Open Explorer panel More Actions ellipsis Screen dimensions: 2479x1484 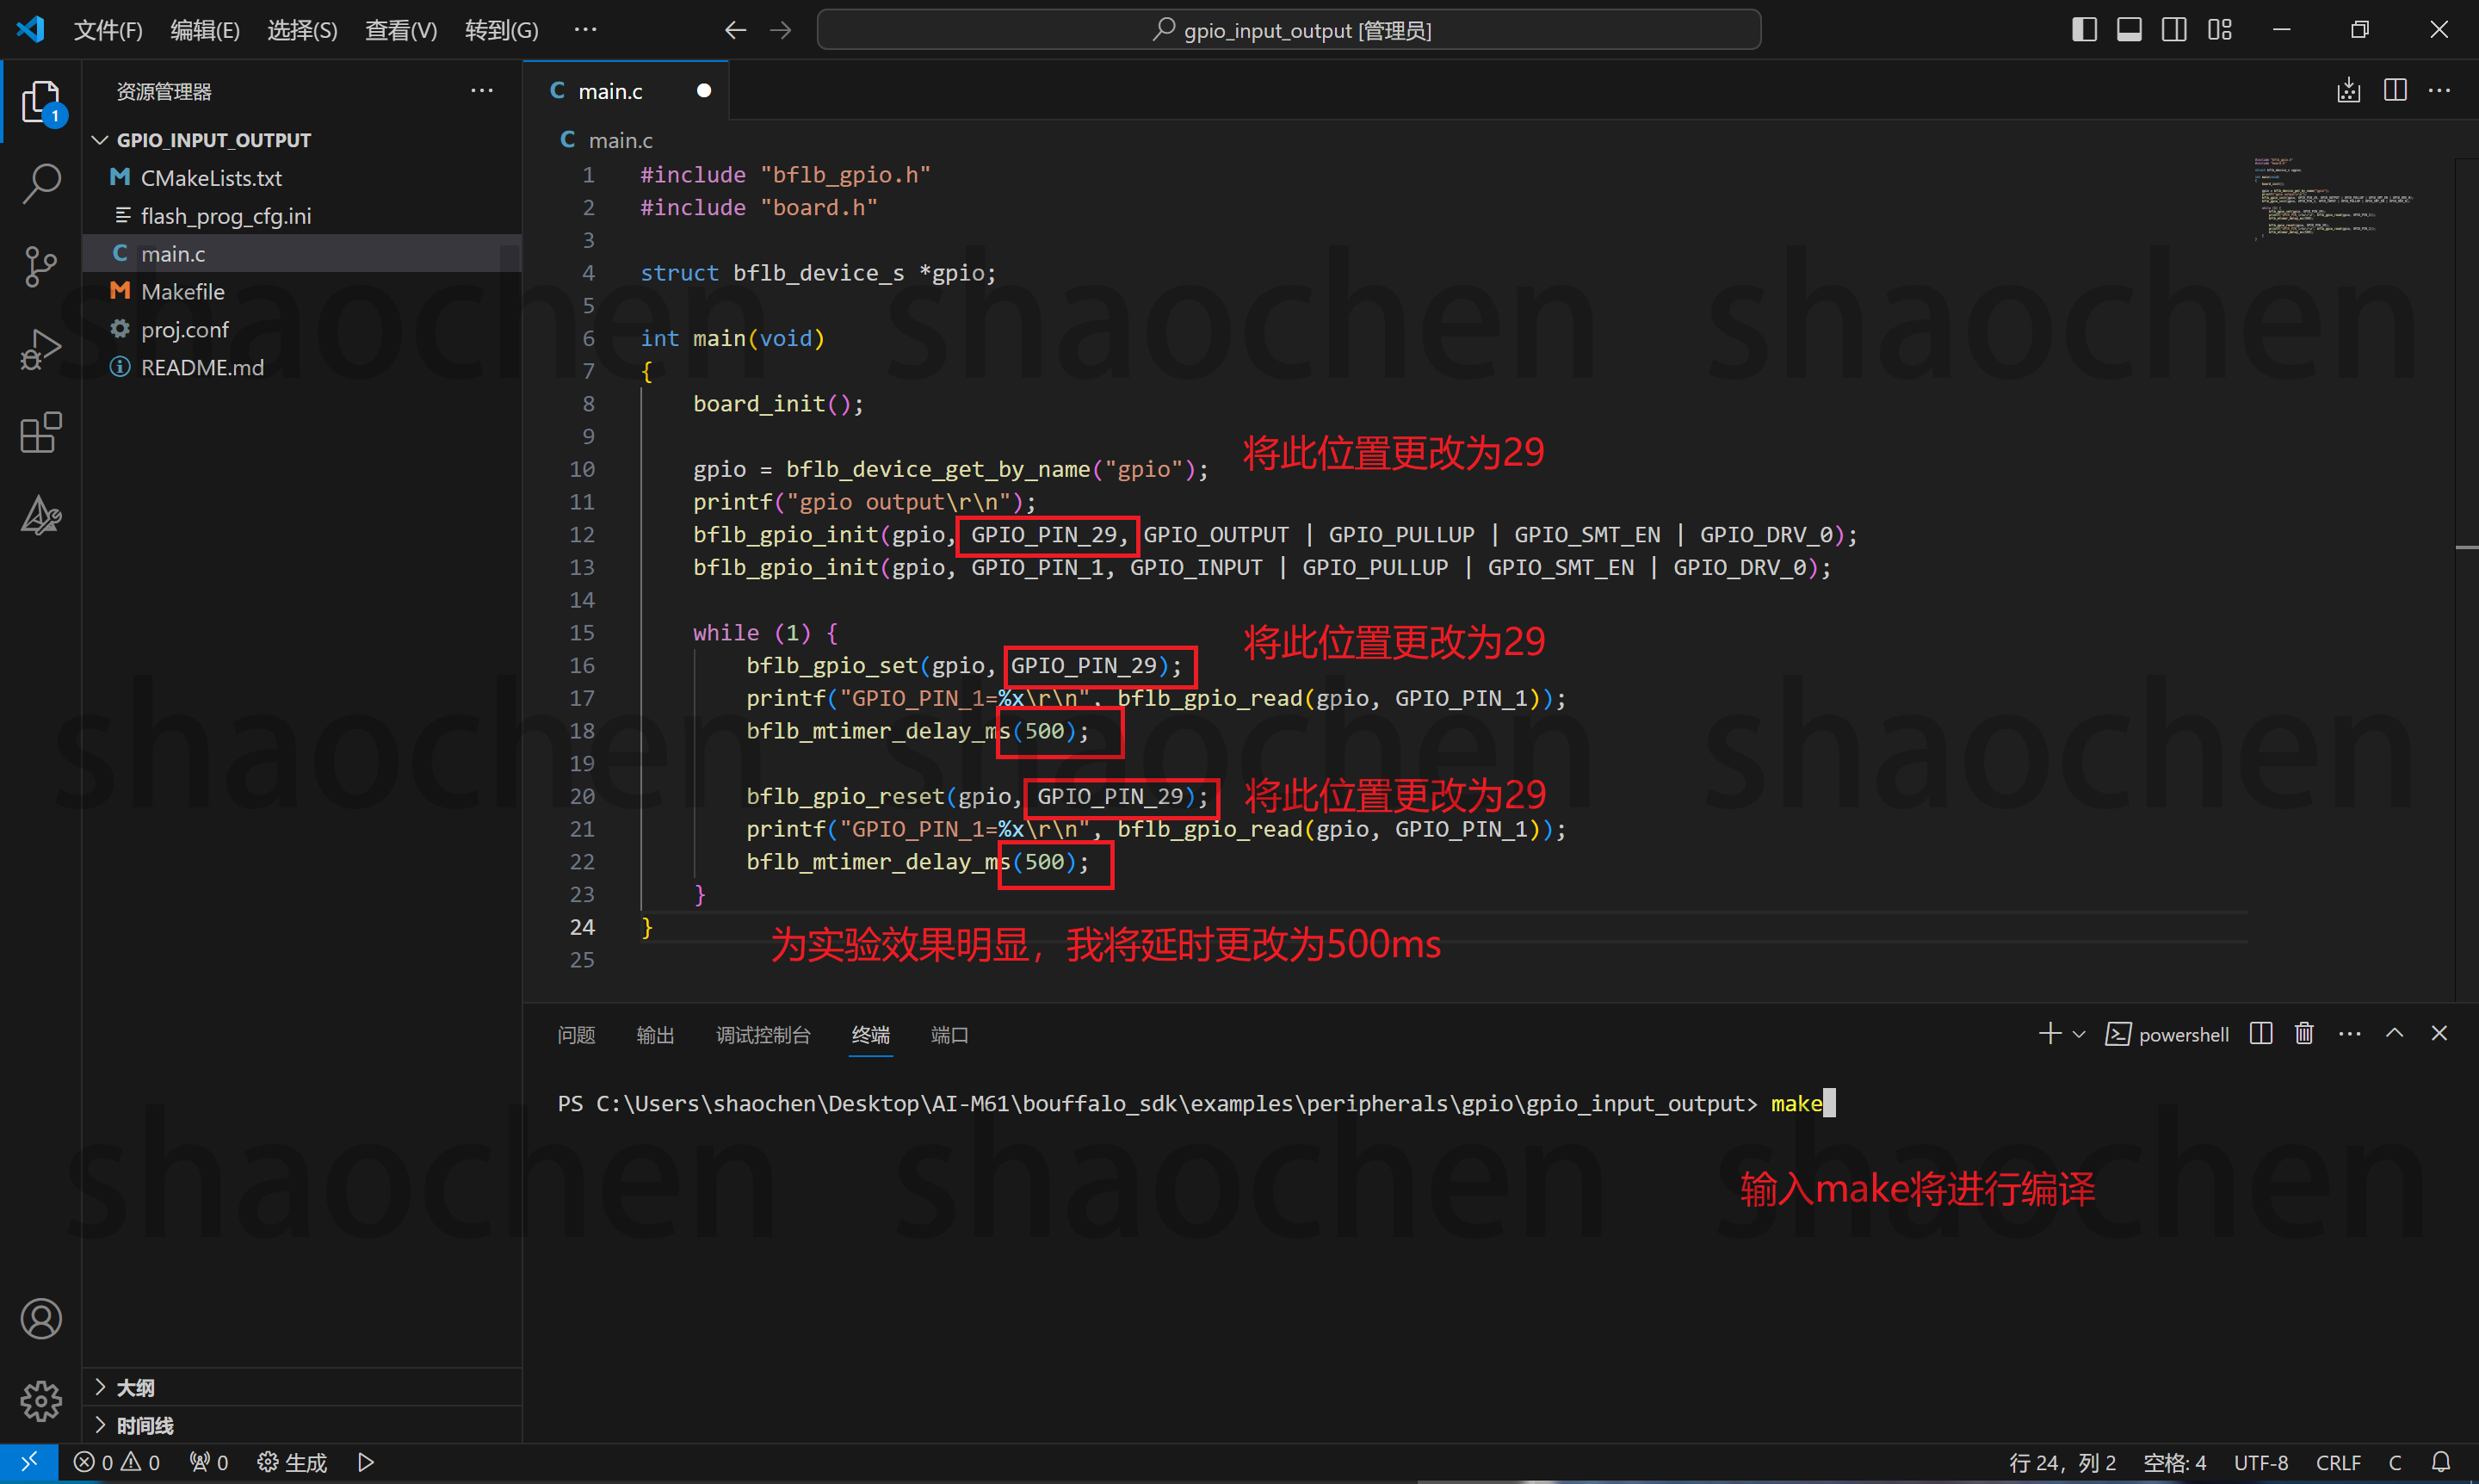click(x=482, y=91)
